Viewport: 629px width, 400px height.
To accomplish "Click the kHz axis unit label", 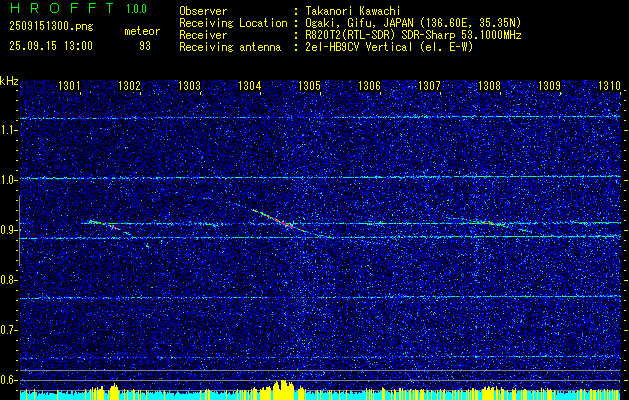I will click(9, 81).
